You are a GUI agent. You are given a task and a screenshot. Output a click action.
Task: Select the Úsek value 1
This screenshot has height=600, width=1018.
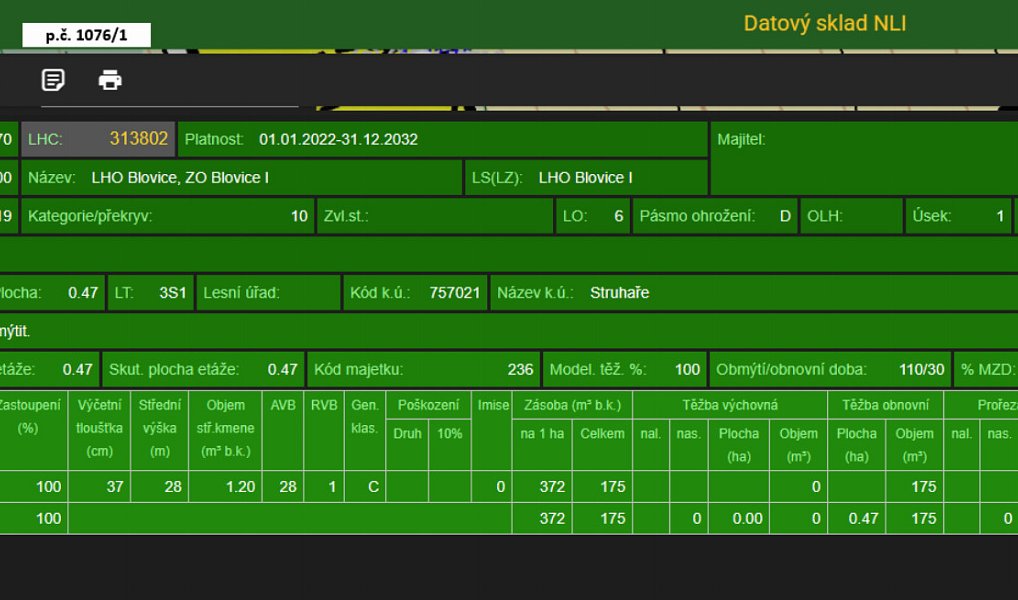click(1000, 216)
